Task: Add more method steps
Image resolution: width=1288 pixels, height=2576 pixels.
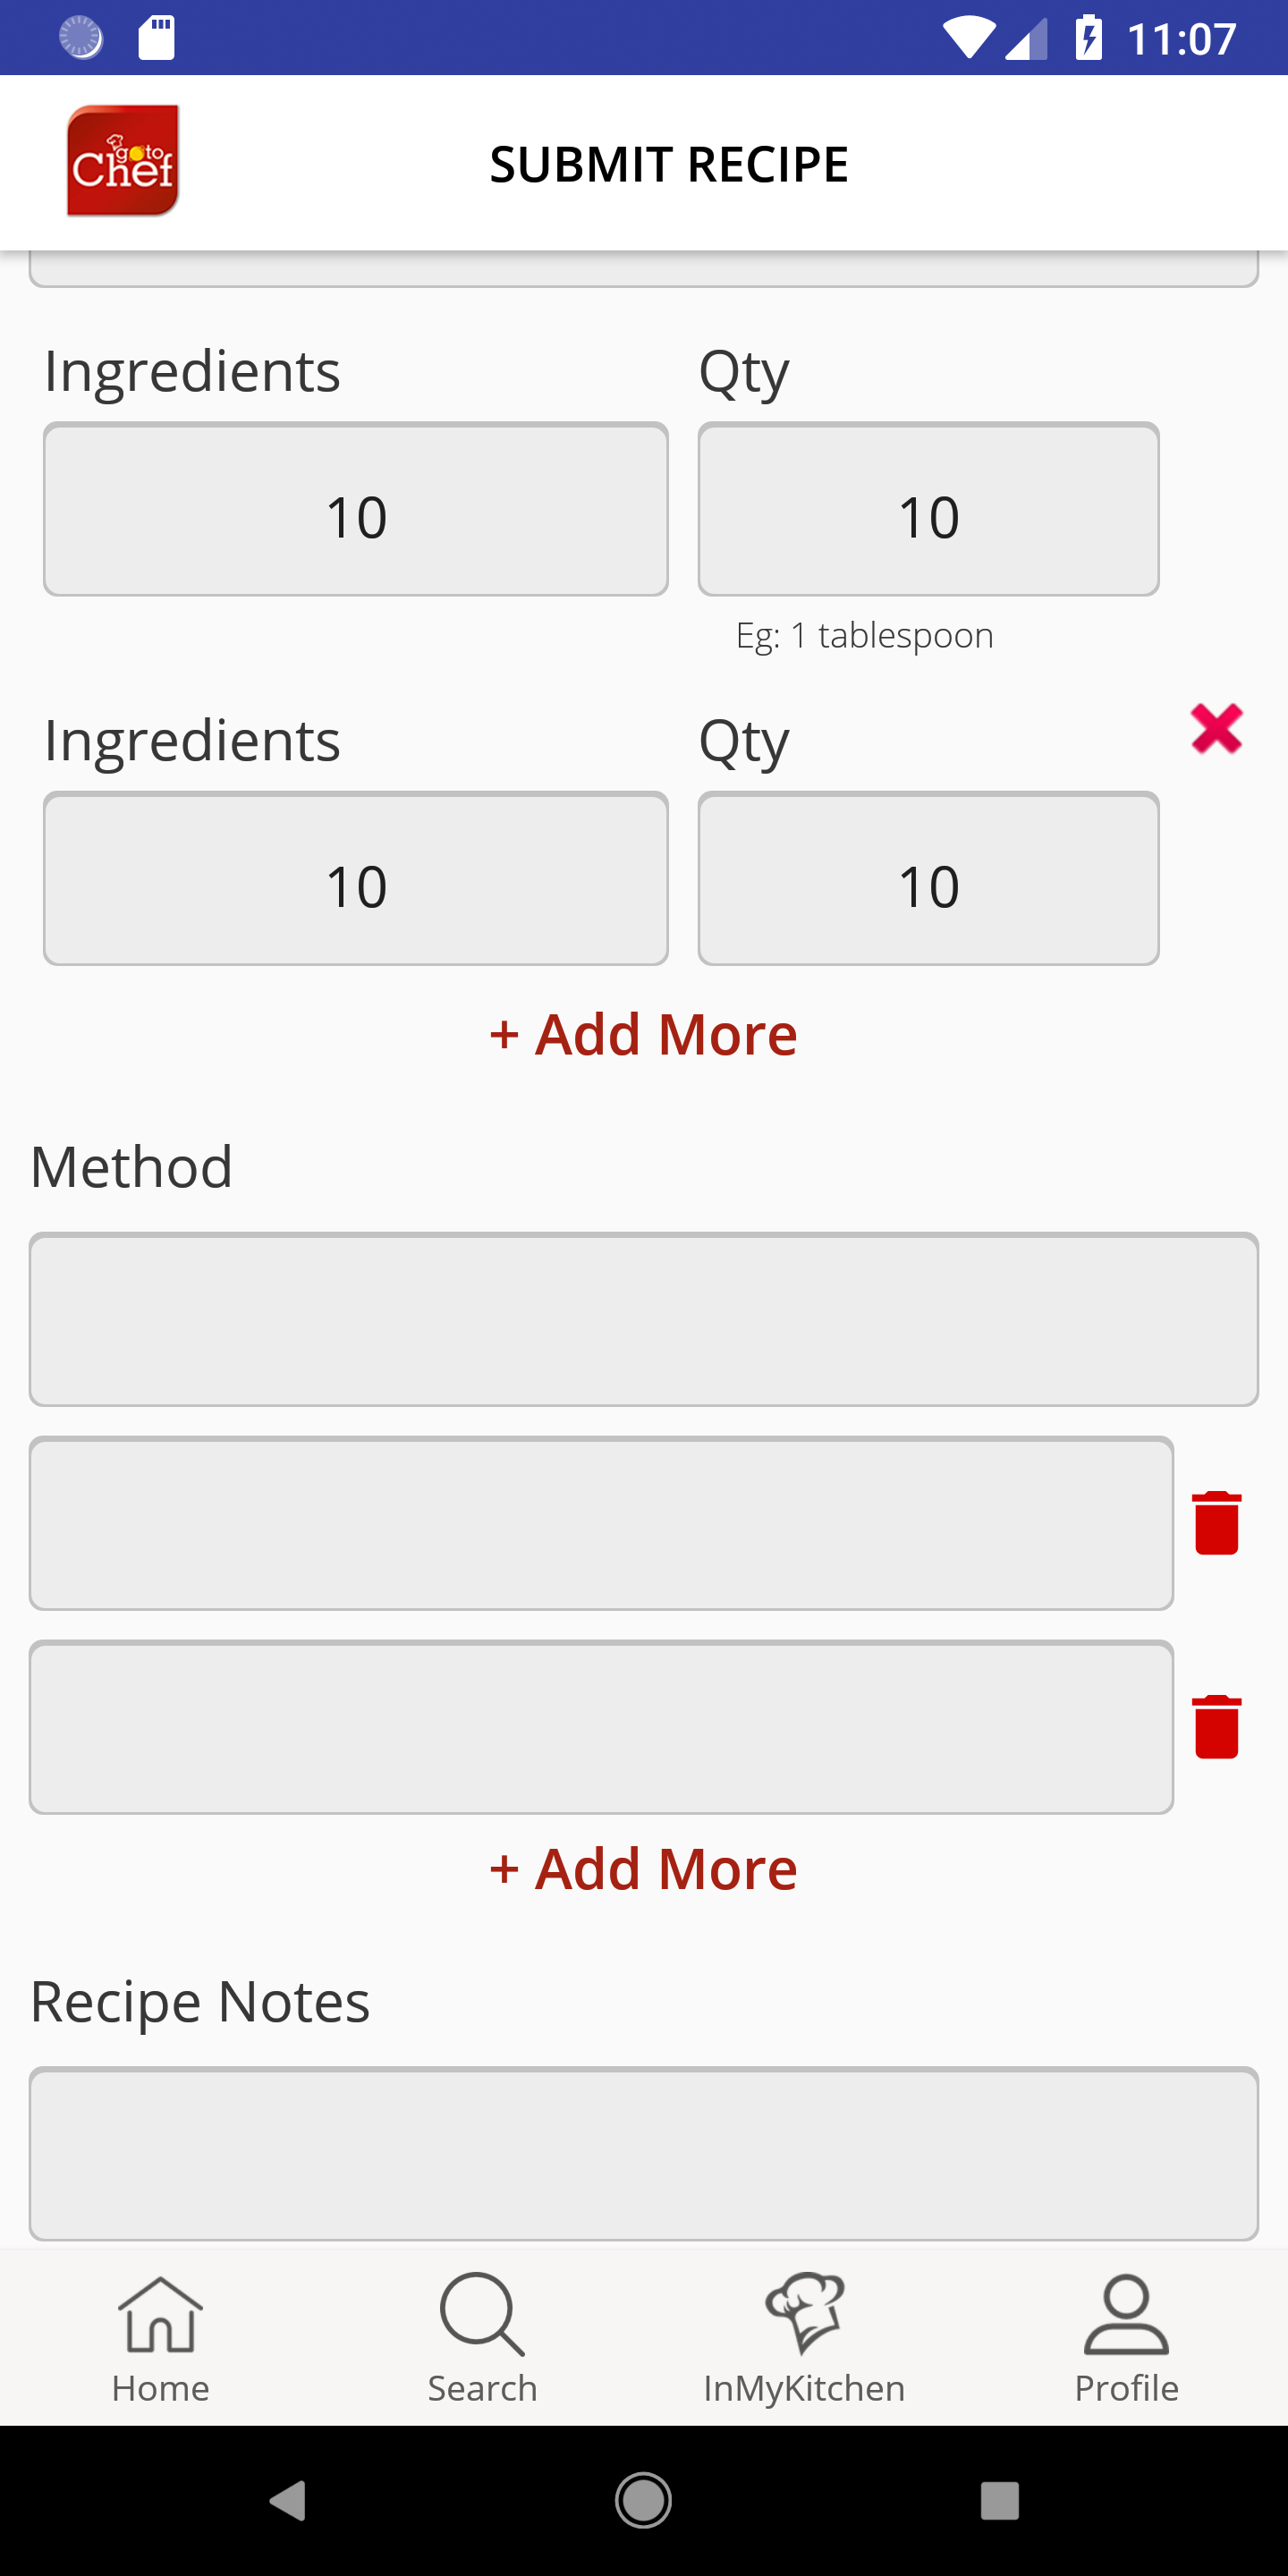Action: (x=643, y=1869)
